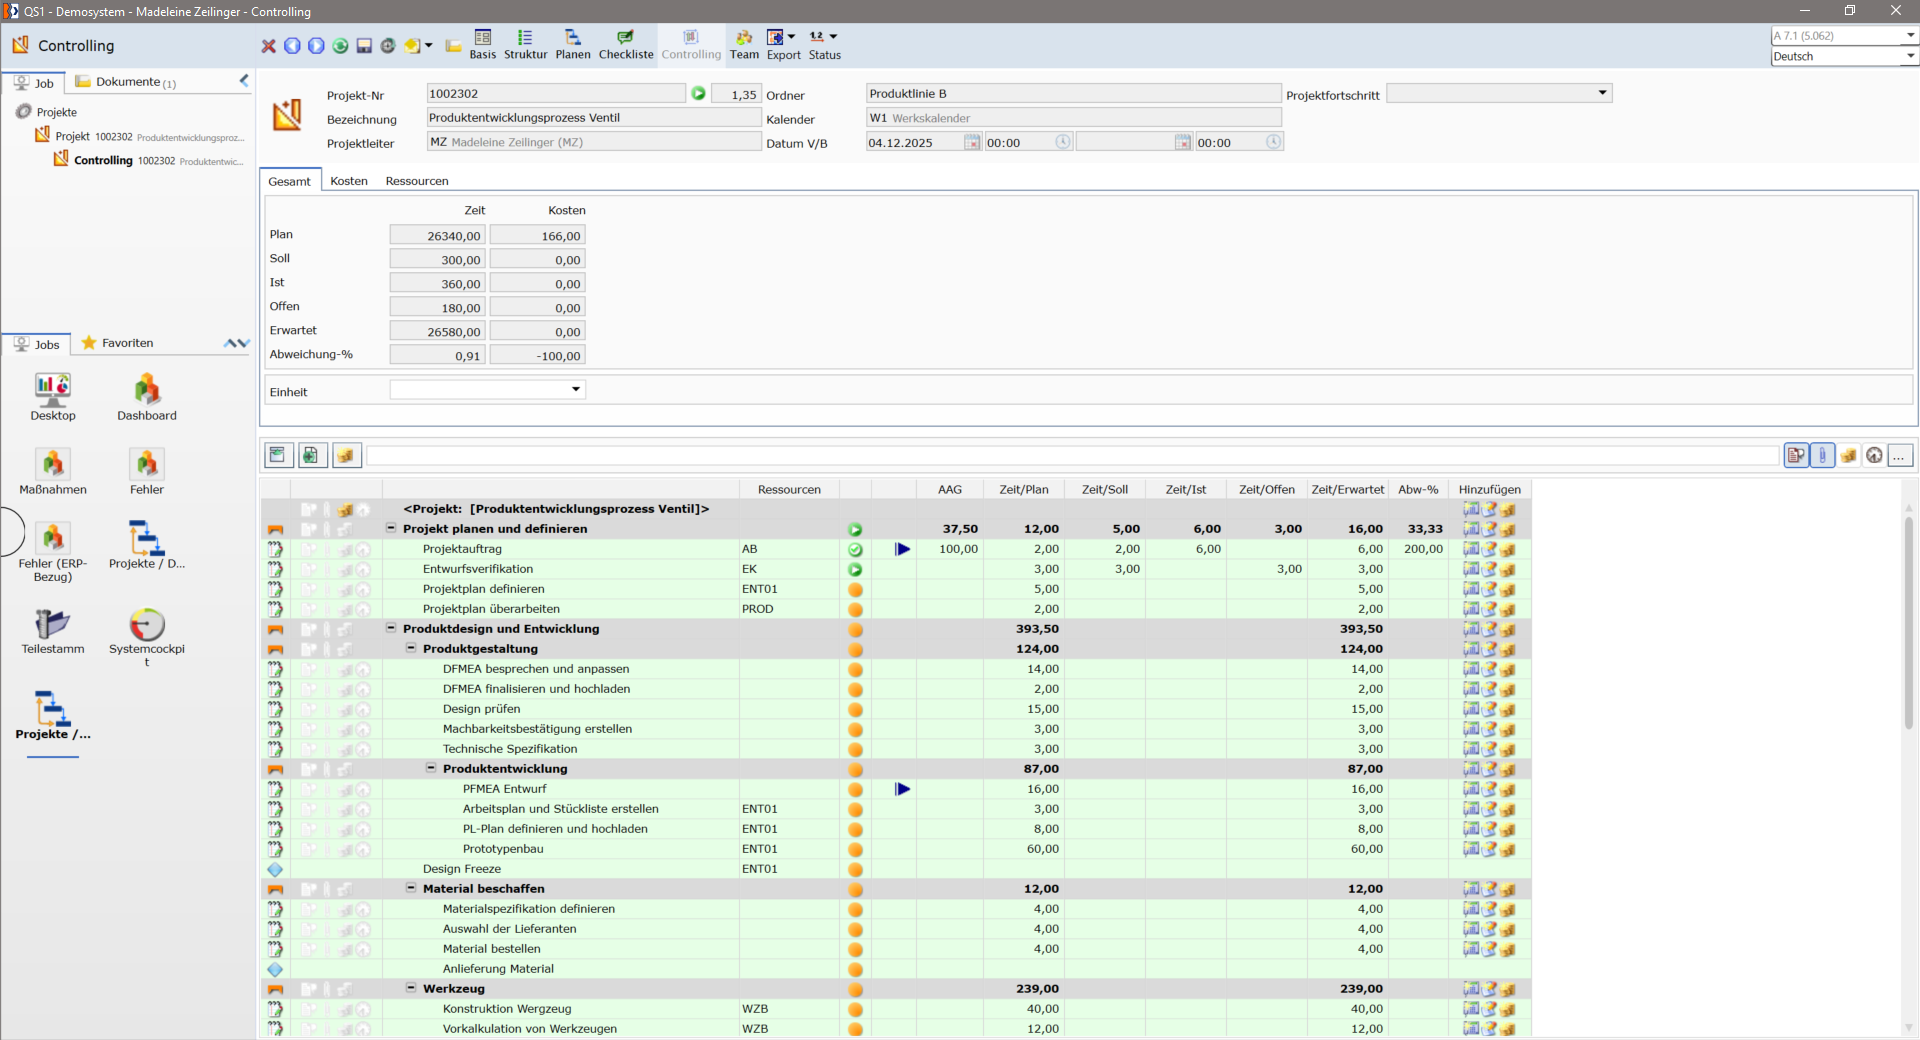This screenshot has height=1040, width=1920.
Task: Open the Dokumente (1) tab
Action: coord(127,82)
